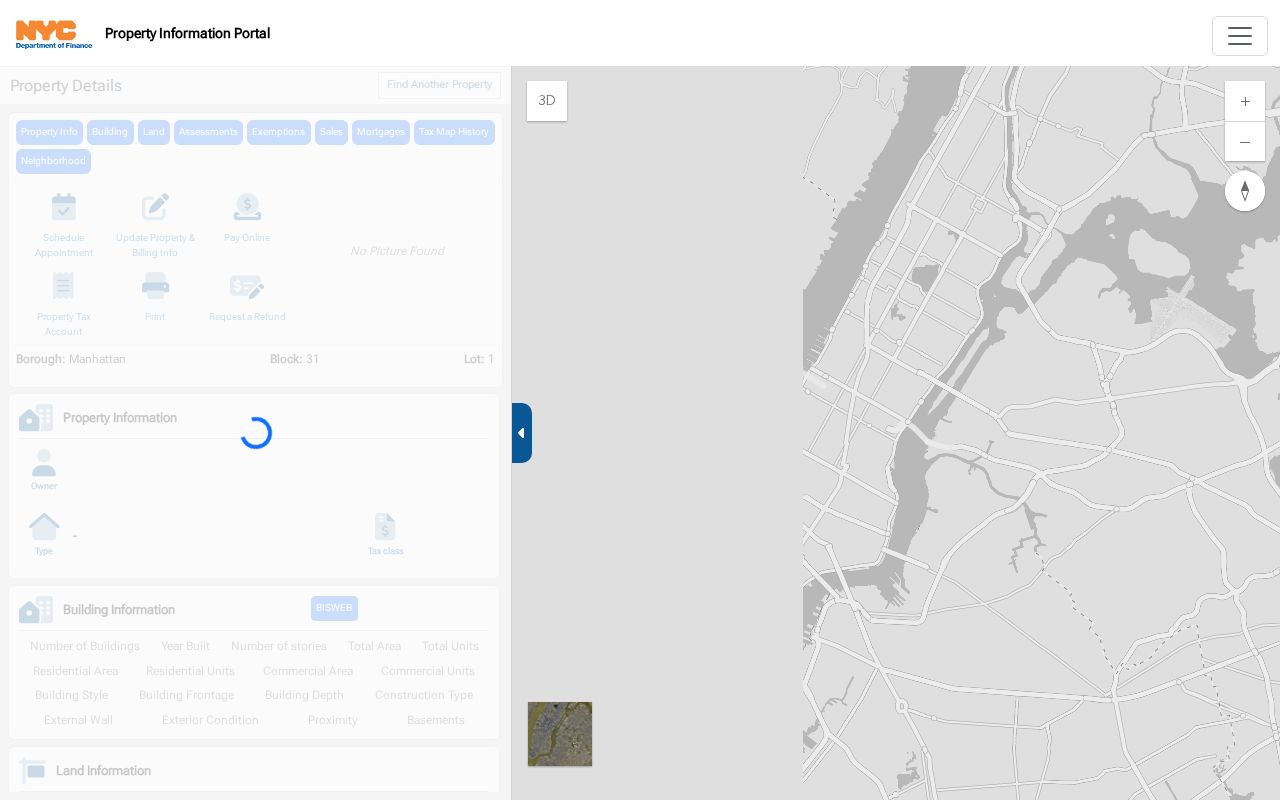
Task: Click the Print icon
Action: coord(155,286)
